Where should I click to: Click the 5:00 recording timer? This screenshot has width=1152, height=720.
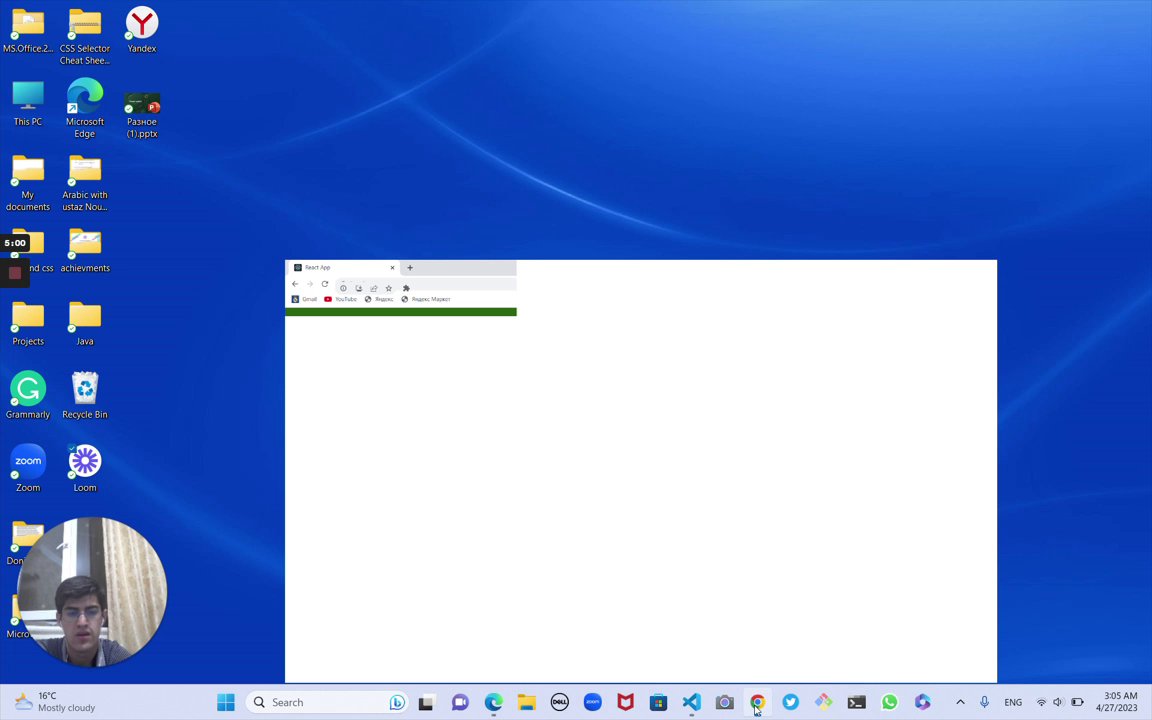pyautogui.click(x=15, y=243)
